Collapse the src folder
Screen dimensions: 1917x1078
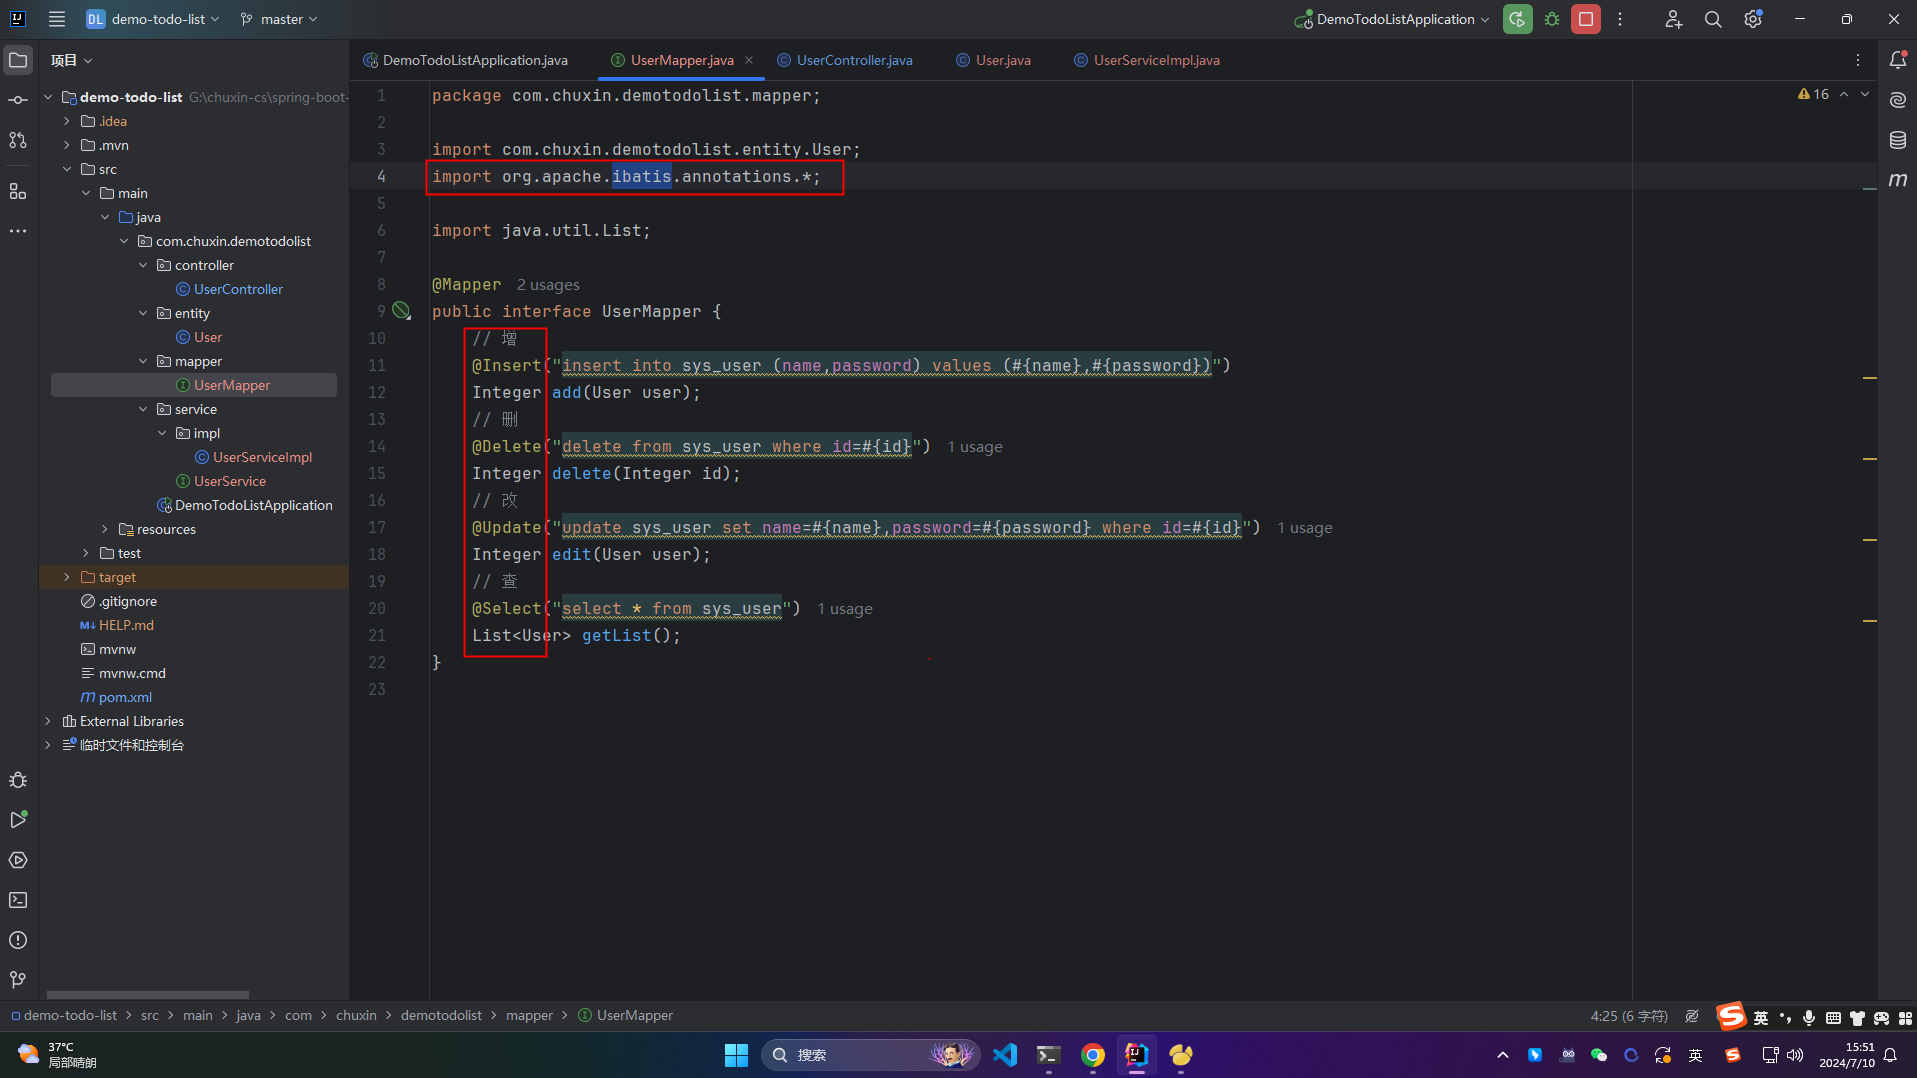67,169
